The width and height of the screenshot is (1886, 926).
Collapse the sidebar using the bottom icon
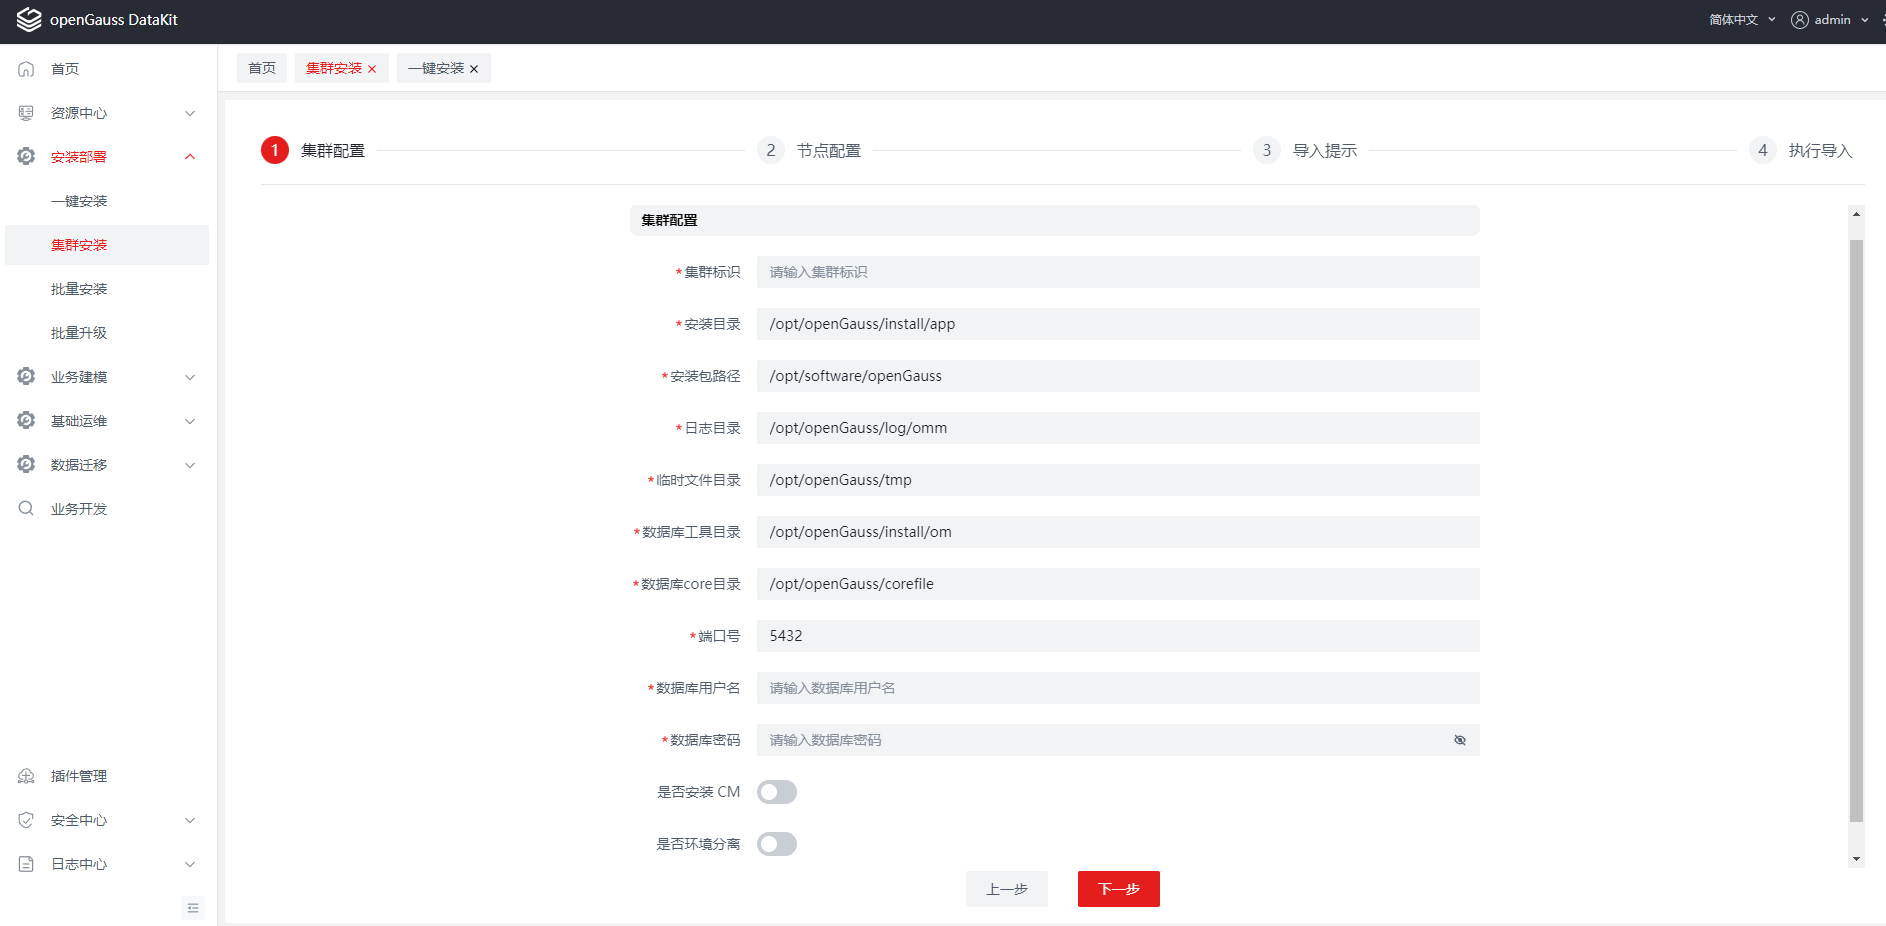[x=193, y=908]
